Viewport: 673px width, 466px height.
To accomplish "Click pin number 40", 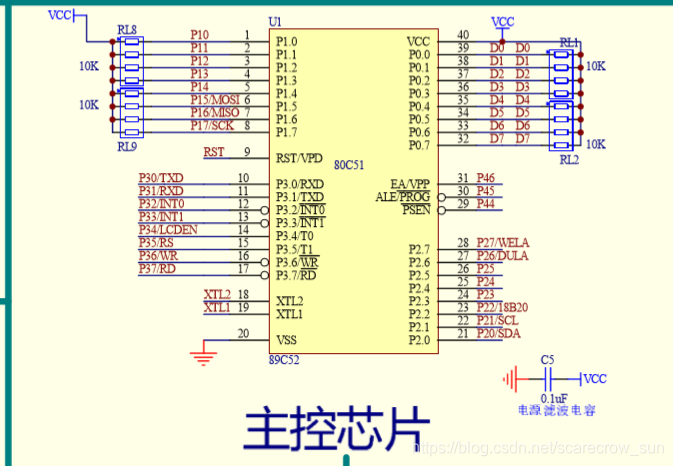I will 463,35.
